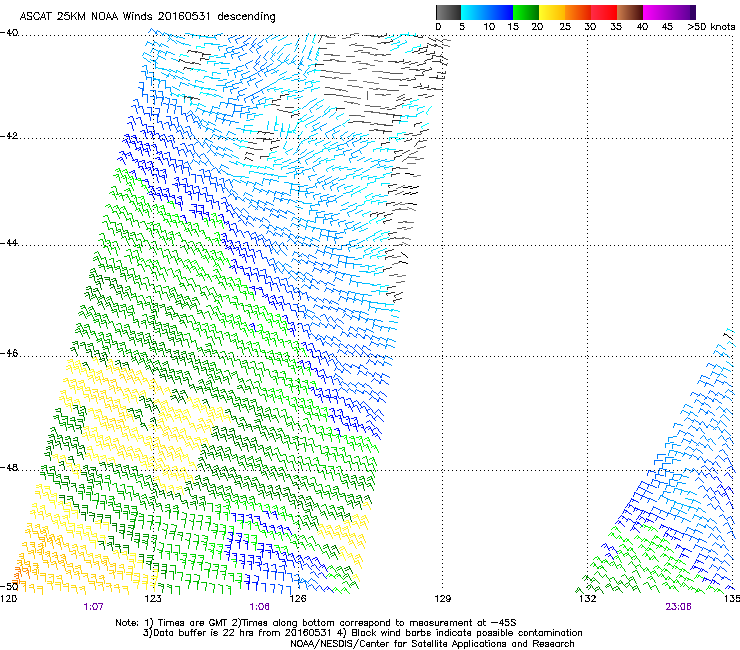This screenshot has width=740, height=650.
Task: Click the orange 25-30 knots color swatch
Action: pyautogui.click(x=578, y=12)
